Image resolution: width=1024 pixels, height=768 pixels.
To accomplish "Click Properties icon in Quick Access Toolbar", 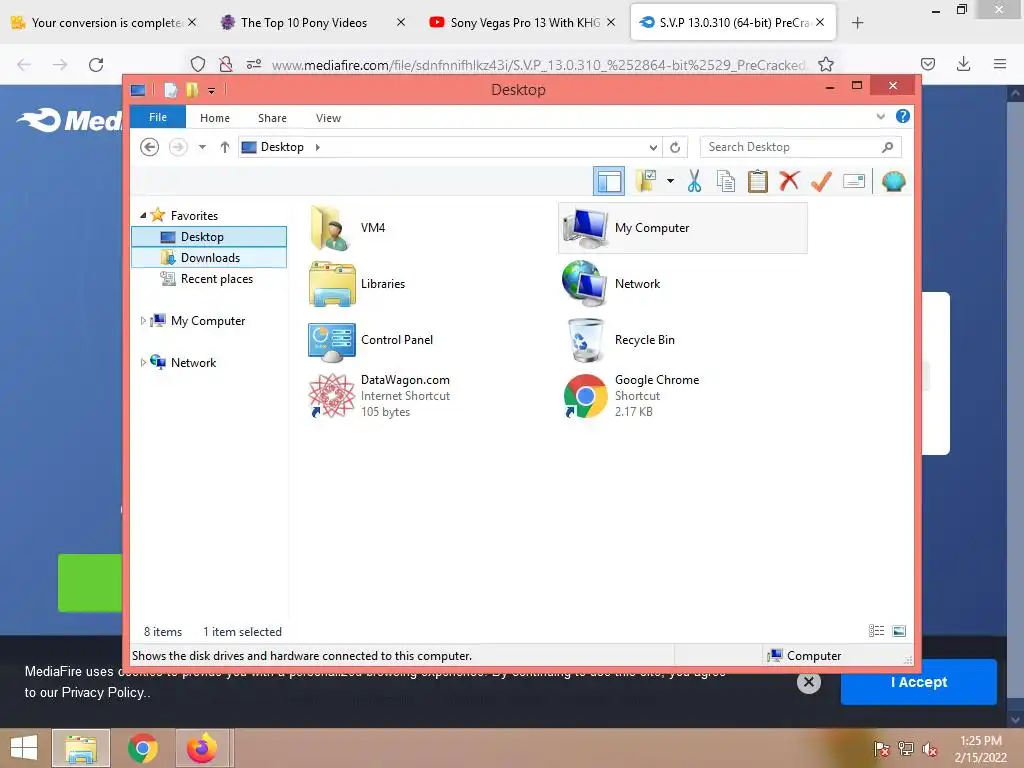I will pyautogui.click(x=170, y=90).
